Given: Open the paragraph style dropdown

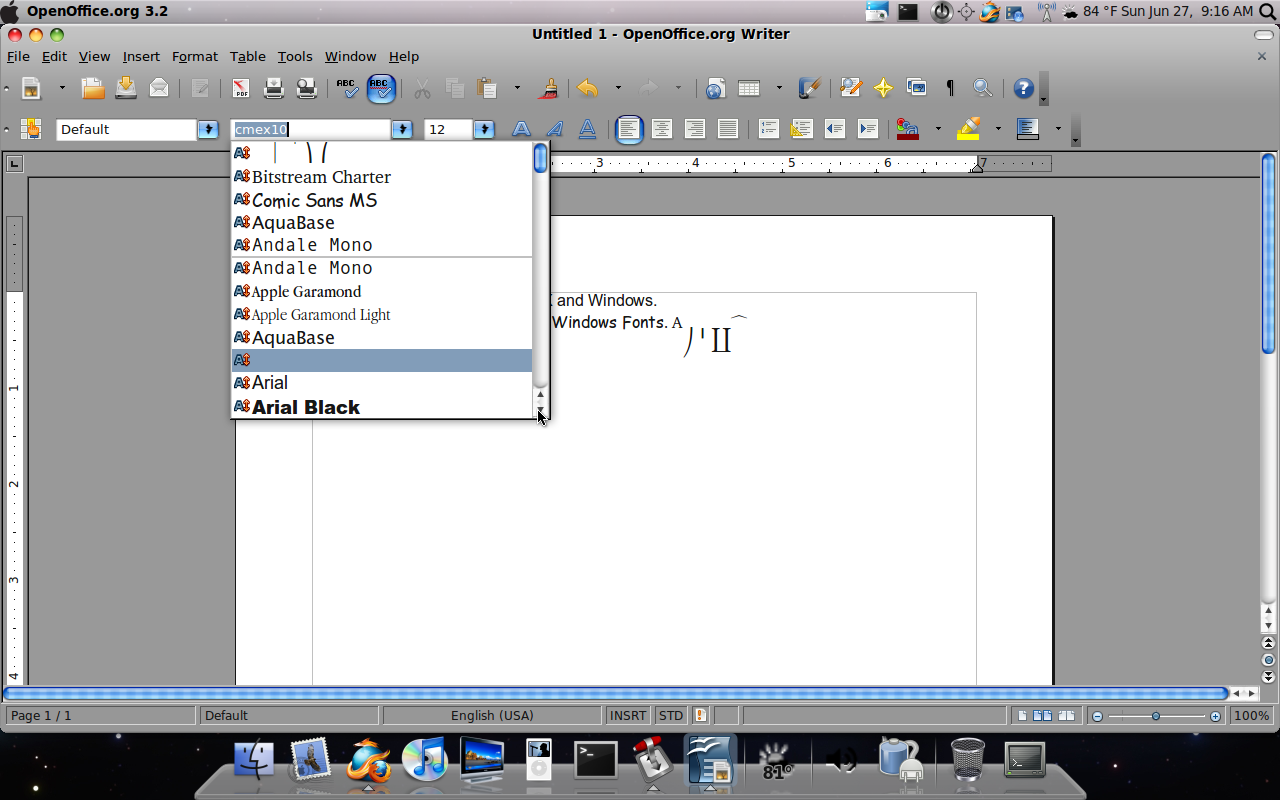Looking at the screenshot, I should (207, 129).
